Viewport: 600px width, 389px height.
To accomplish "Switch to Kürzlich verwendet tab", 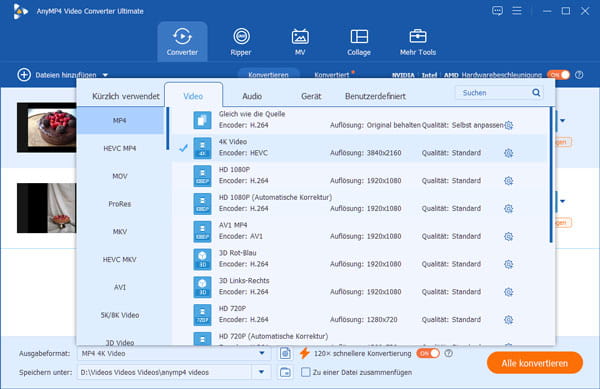I will pos(126,96).
